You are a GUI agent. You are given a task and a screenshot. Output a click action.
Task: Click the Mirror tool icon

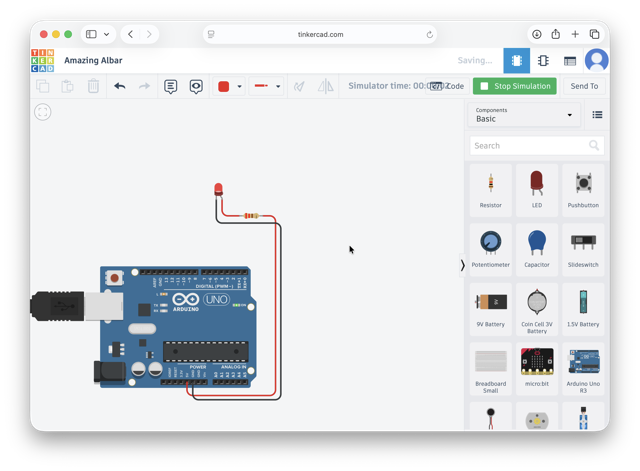pos(325,86)
